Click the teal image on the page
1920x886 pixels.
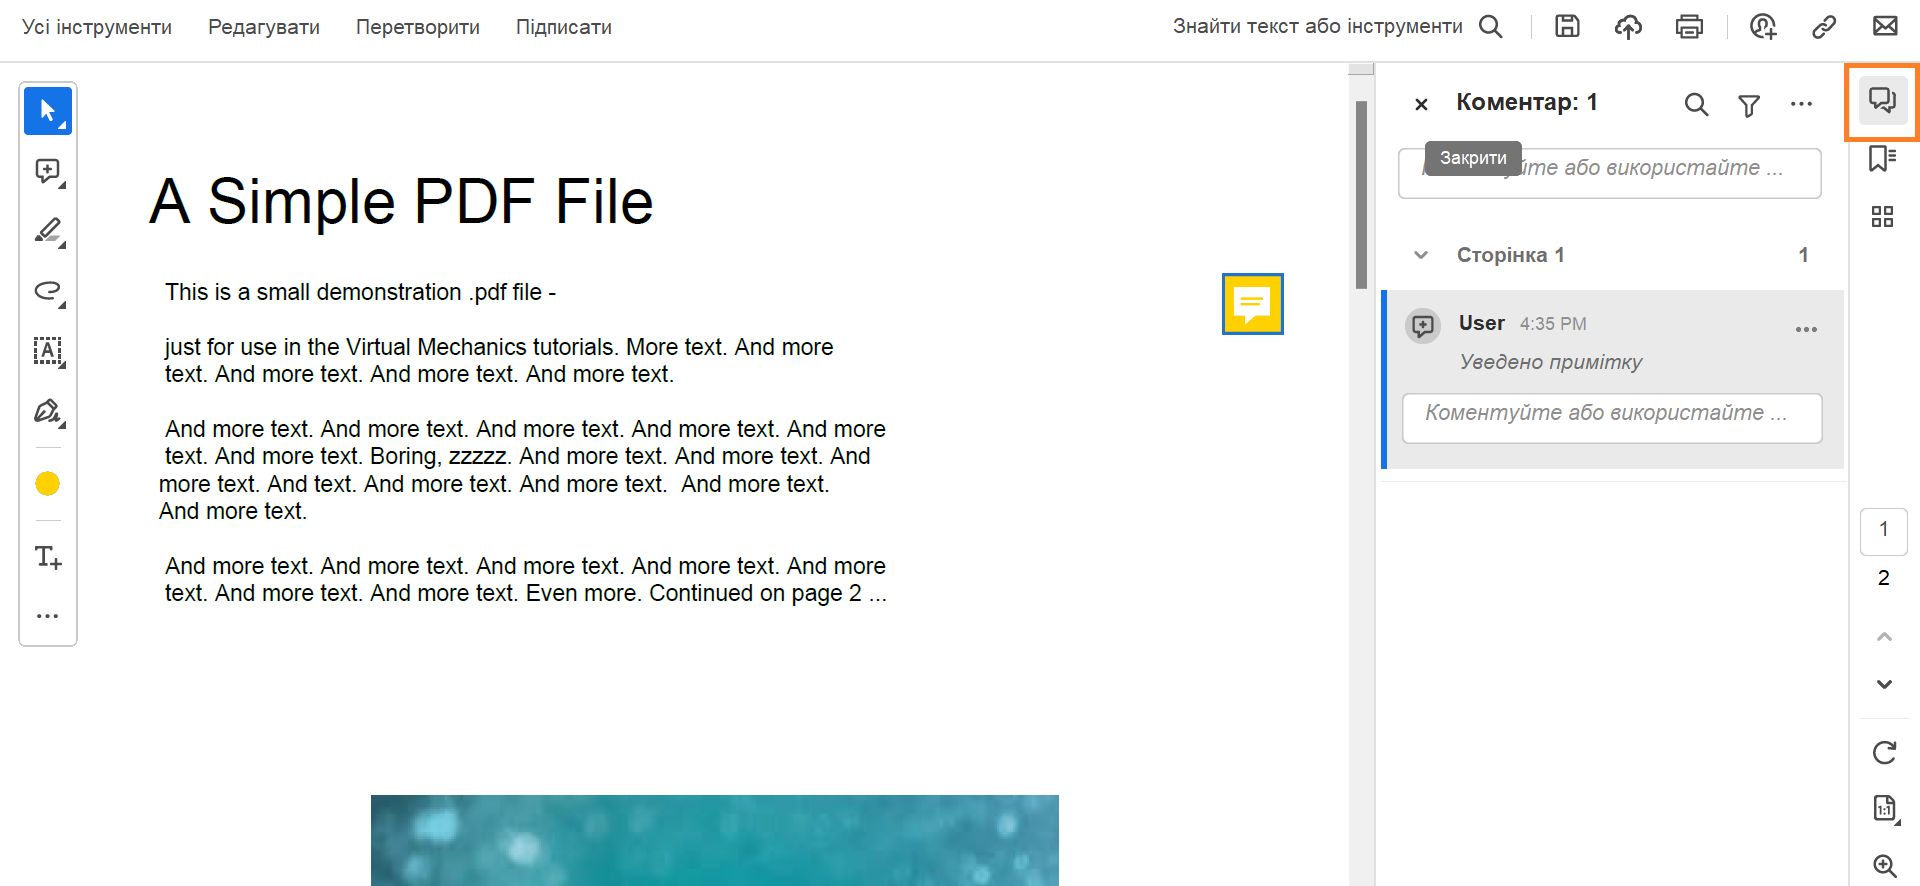(715, 840)
